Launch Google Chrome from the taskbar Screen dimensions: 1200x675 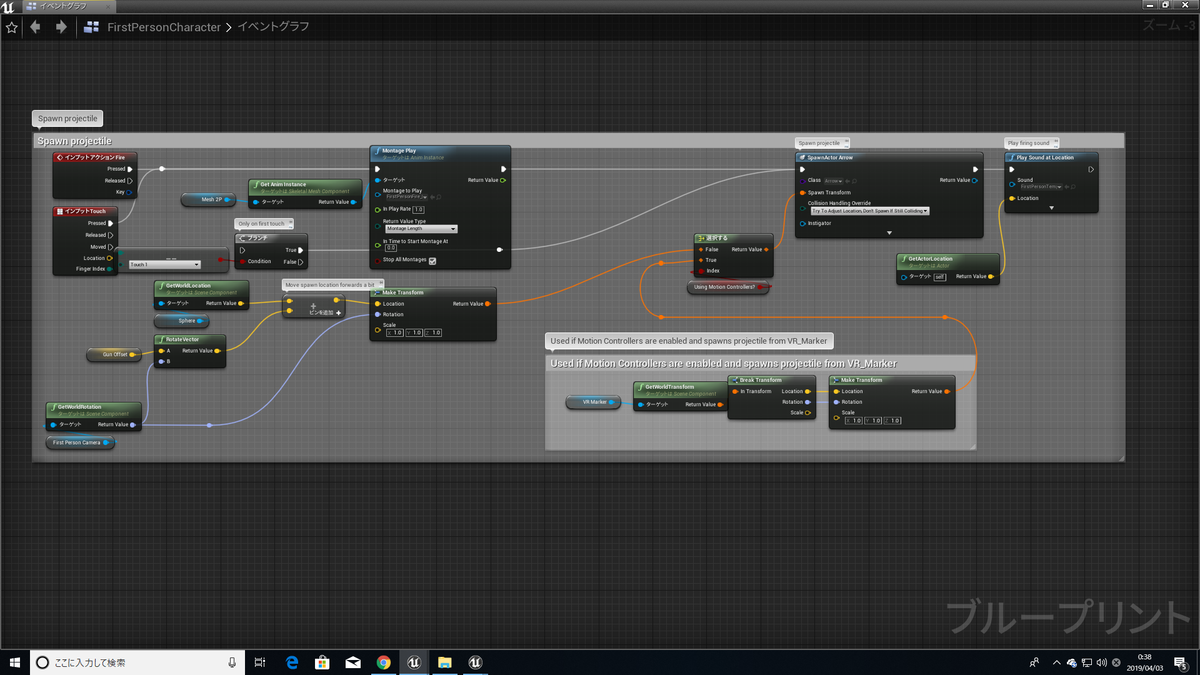[x=383, y=662]
